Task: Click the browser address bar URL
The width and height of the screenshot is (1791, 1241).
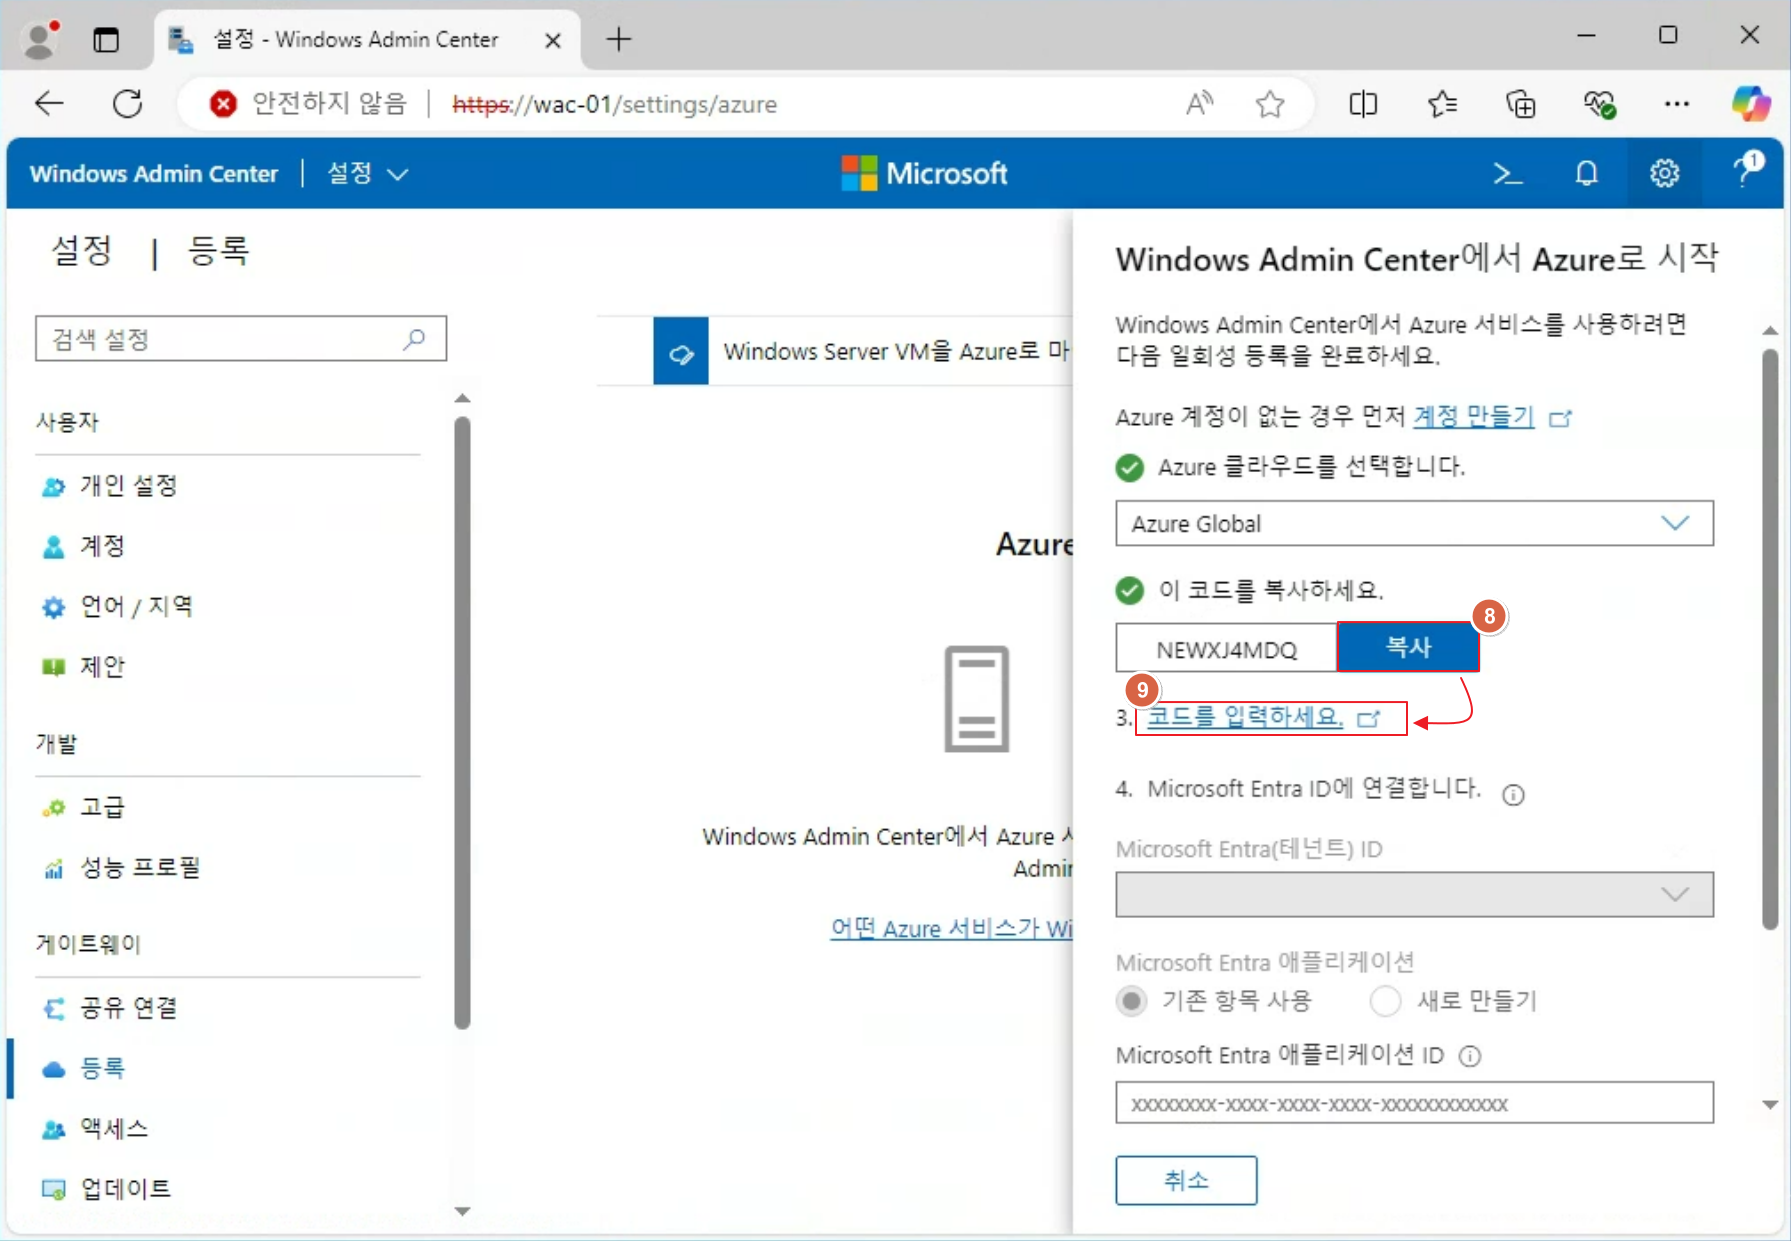Action: tap(614, 104)
